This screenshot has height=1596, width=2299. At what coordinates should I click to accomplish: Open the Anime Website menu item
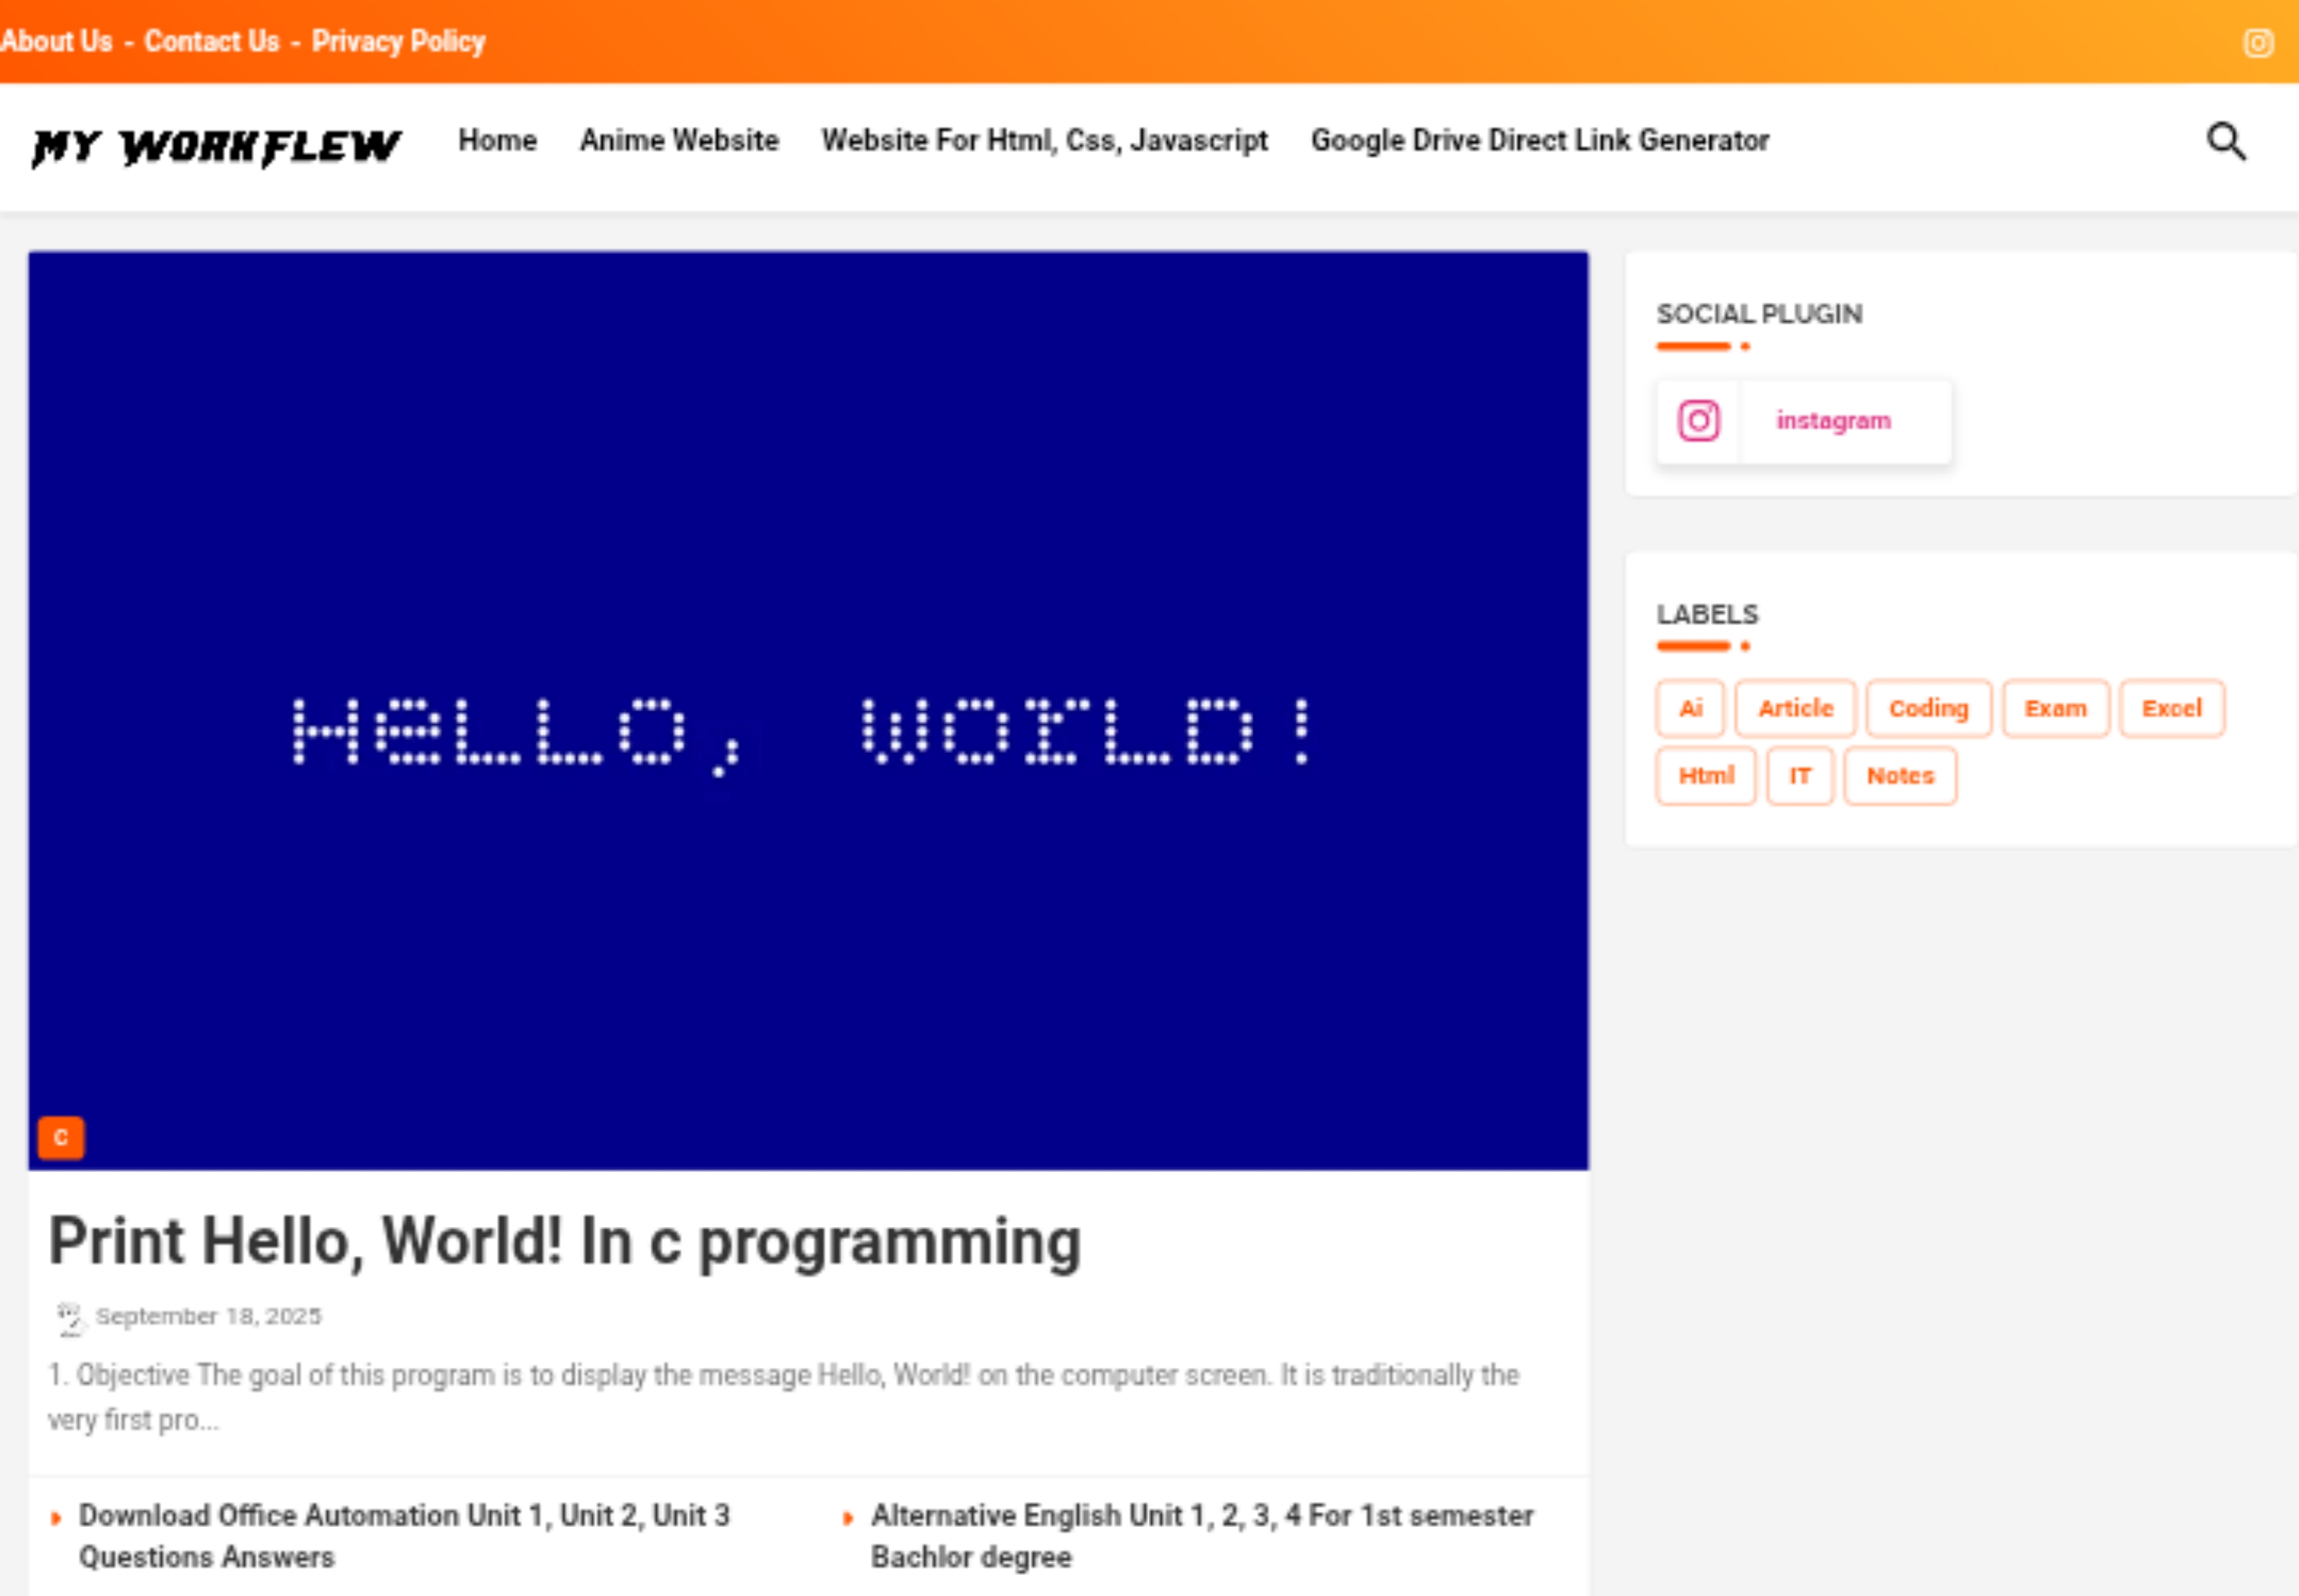(x=679, y=141)
